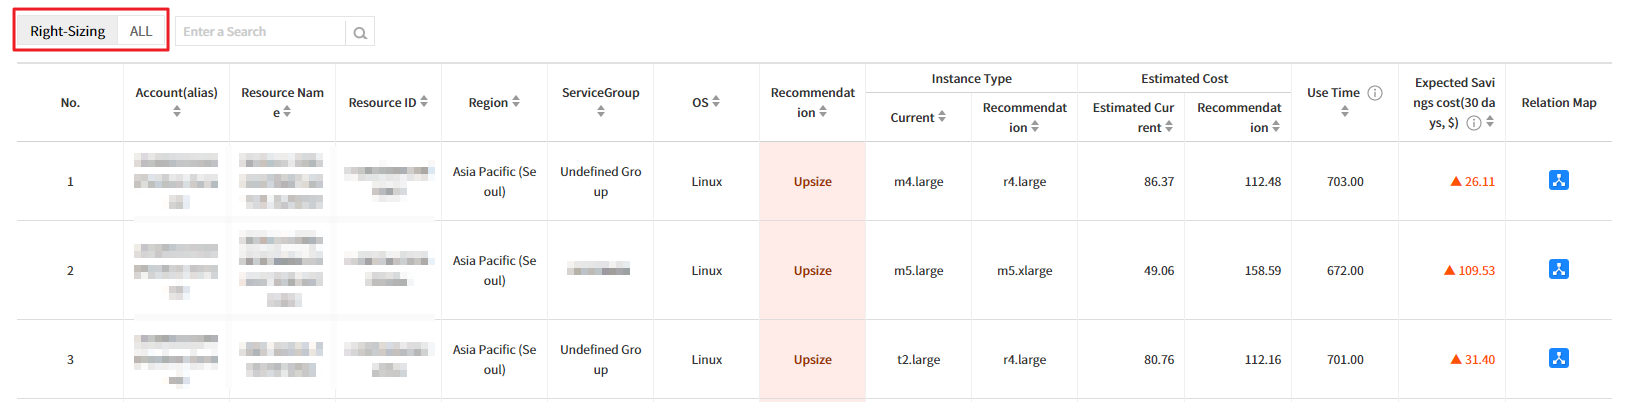Screen dimensions: 1631x402
Task: Click the search magnifier icon
Action: coord(360,32)
